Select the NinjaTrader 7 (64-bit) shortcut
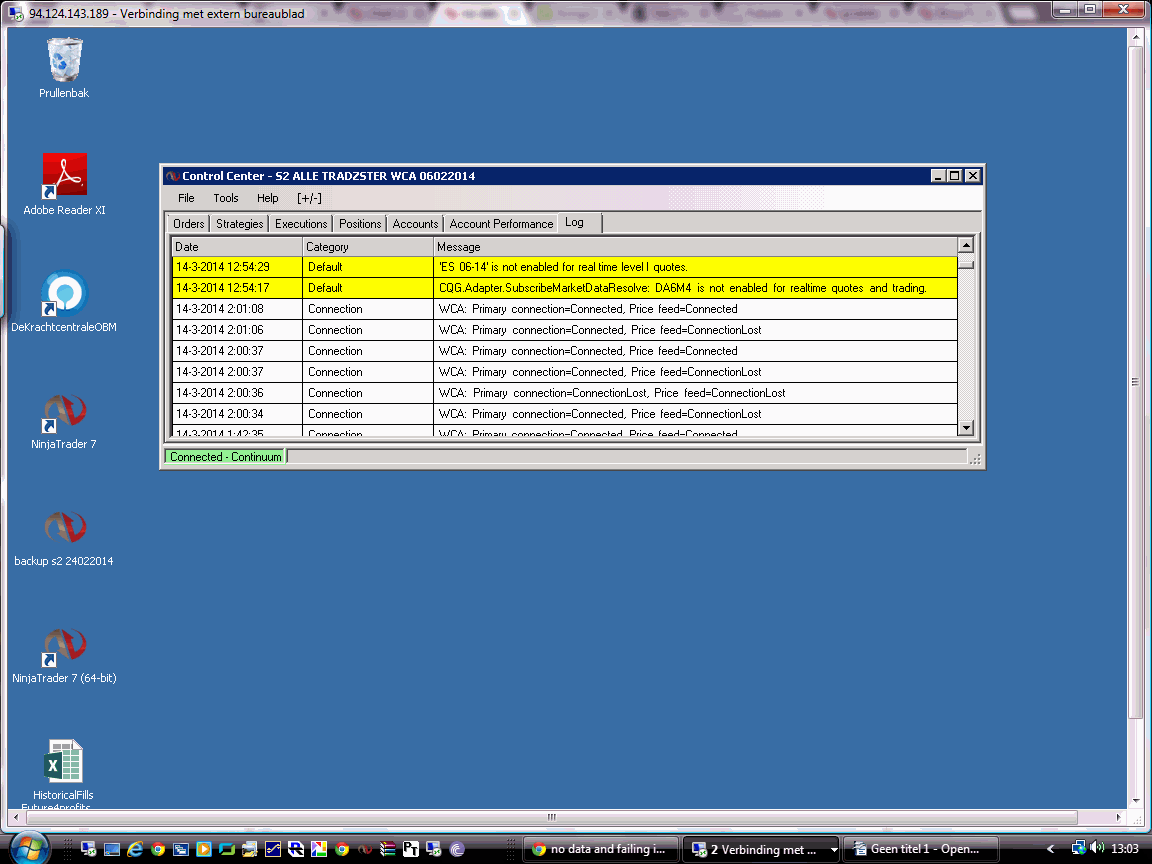Viewport: 1152px width, 864px height. [x=64, y=654]
